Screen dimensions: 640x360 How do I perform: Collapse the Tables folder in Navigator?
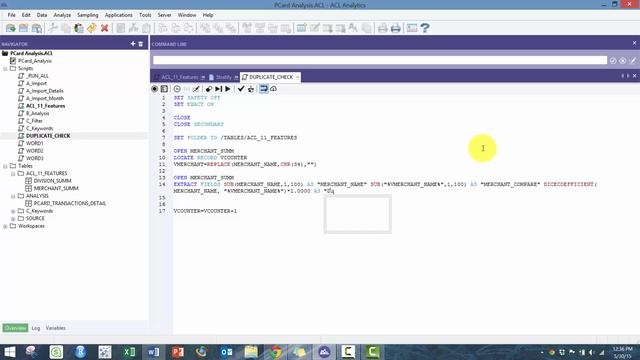click(5, 166)
